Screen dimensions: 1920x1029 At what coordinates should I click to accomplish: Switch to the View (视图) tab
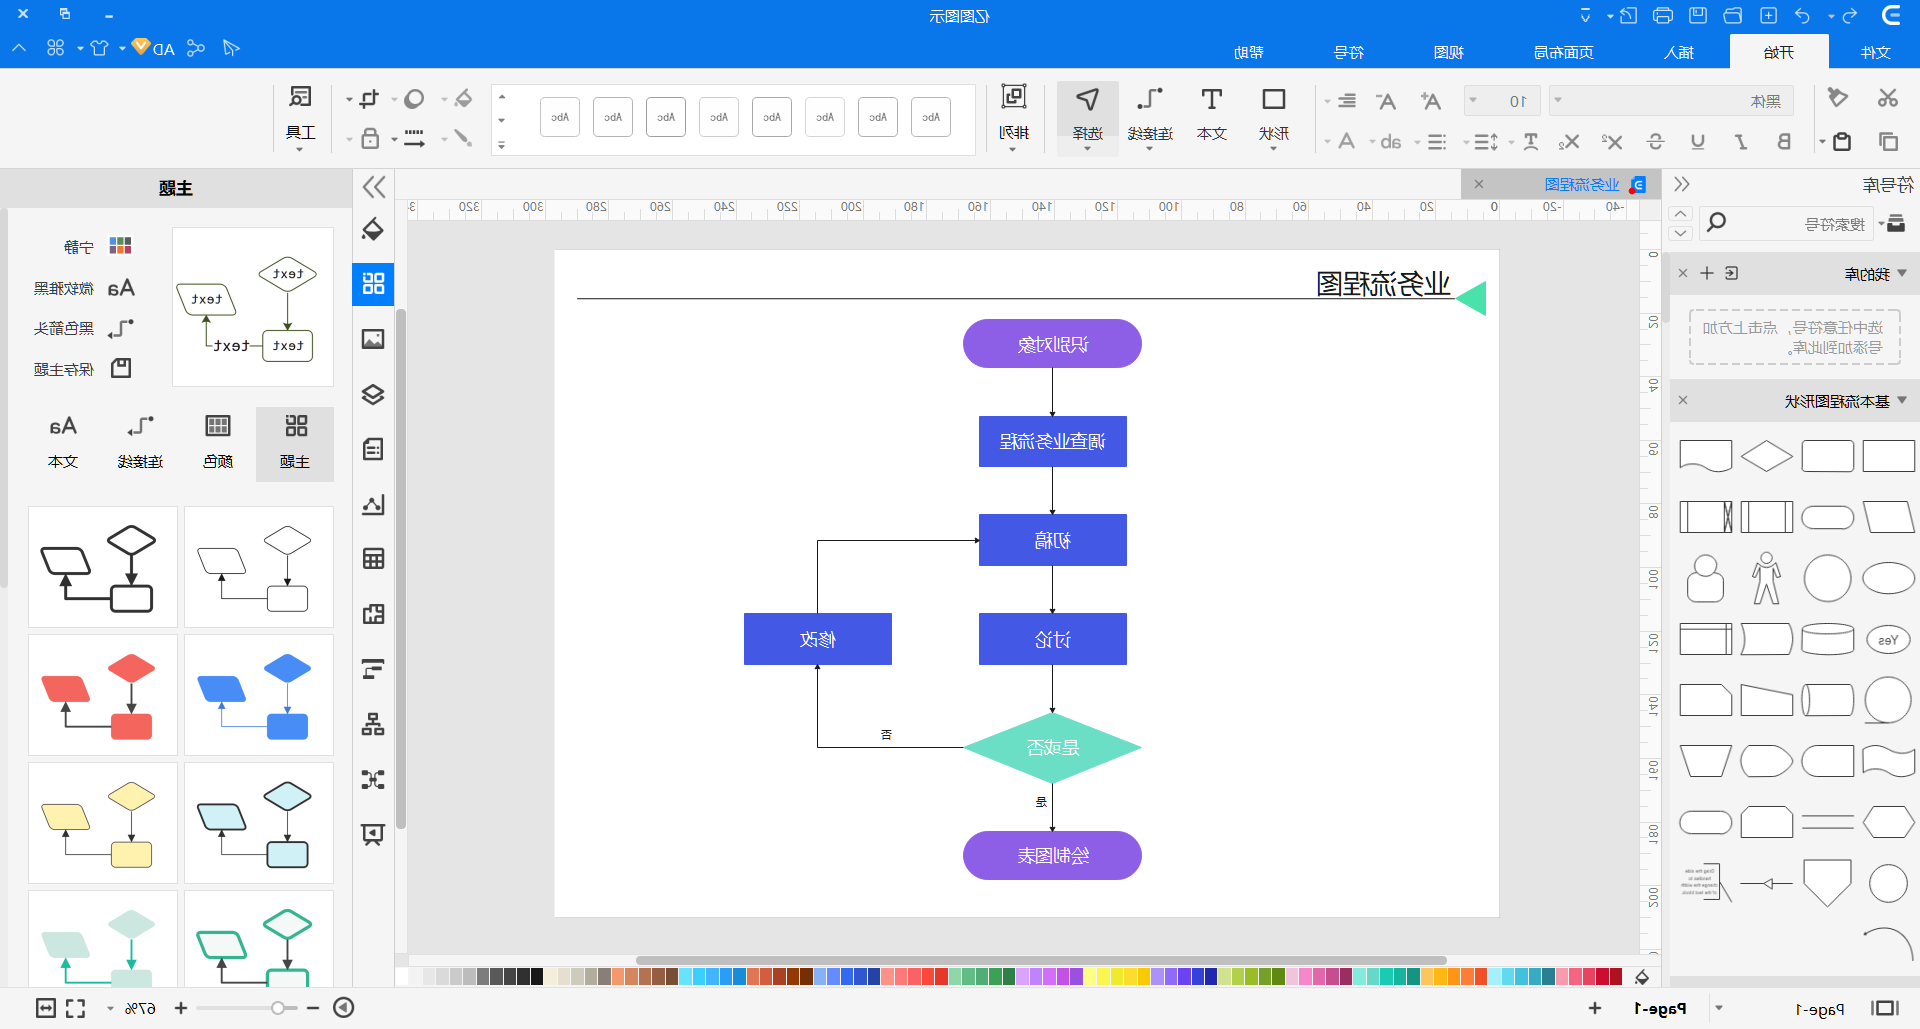click(x=1449, y=52)
